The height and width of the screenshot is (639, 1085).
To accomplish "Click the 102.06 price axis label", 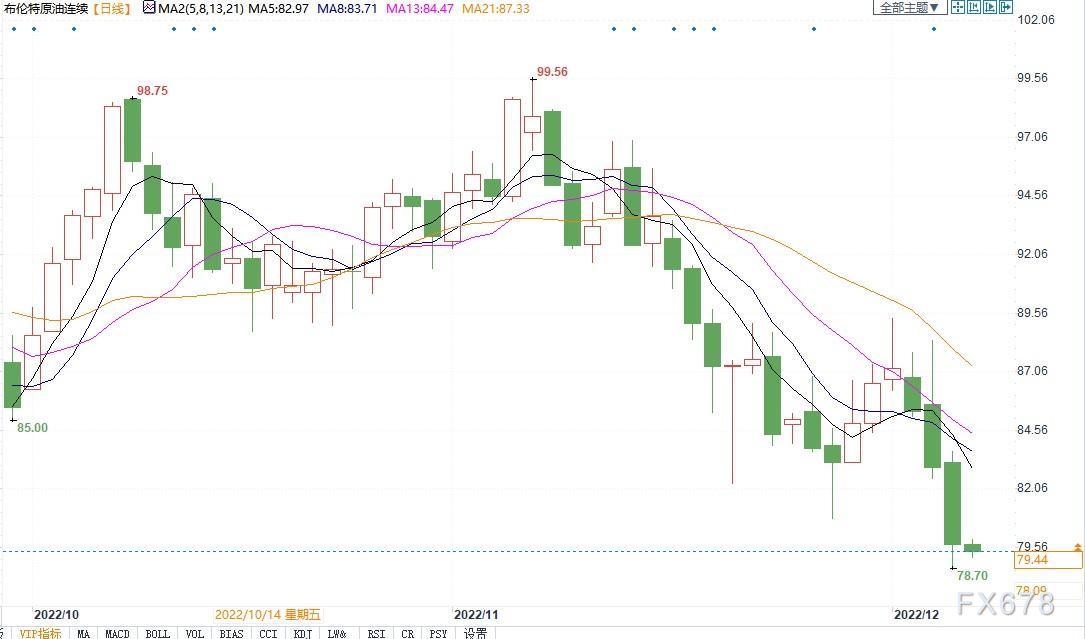I will click(1036, 19).
